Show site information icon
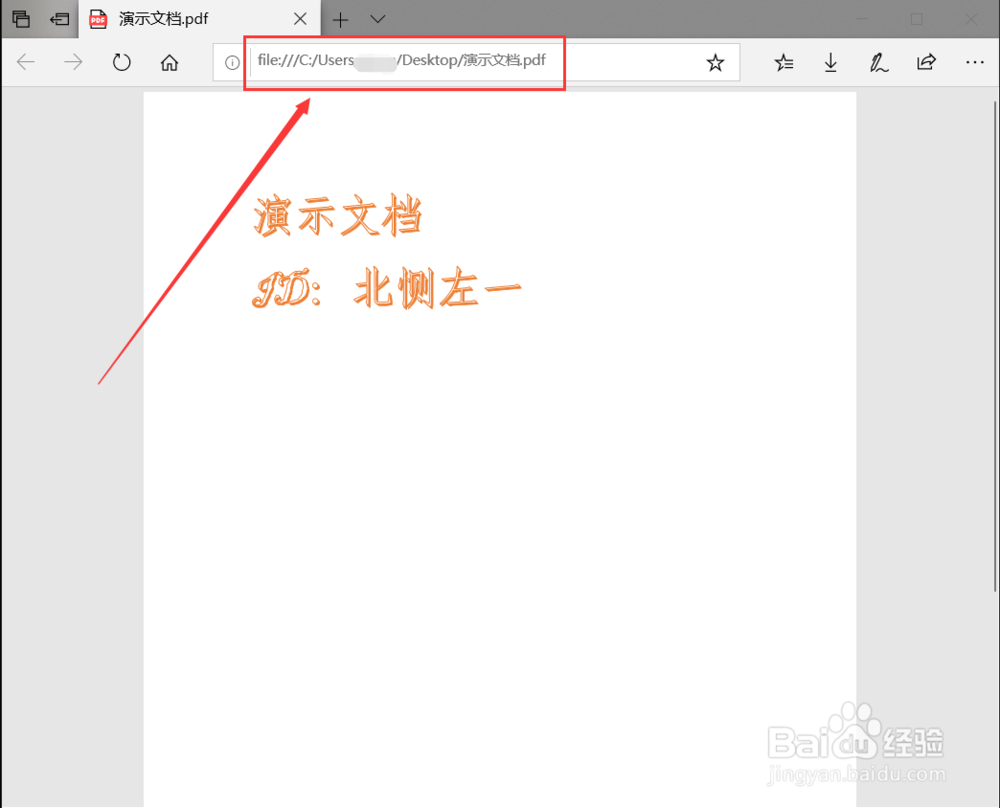1000x808 pixels. pos(232,62)
